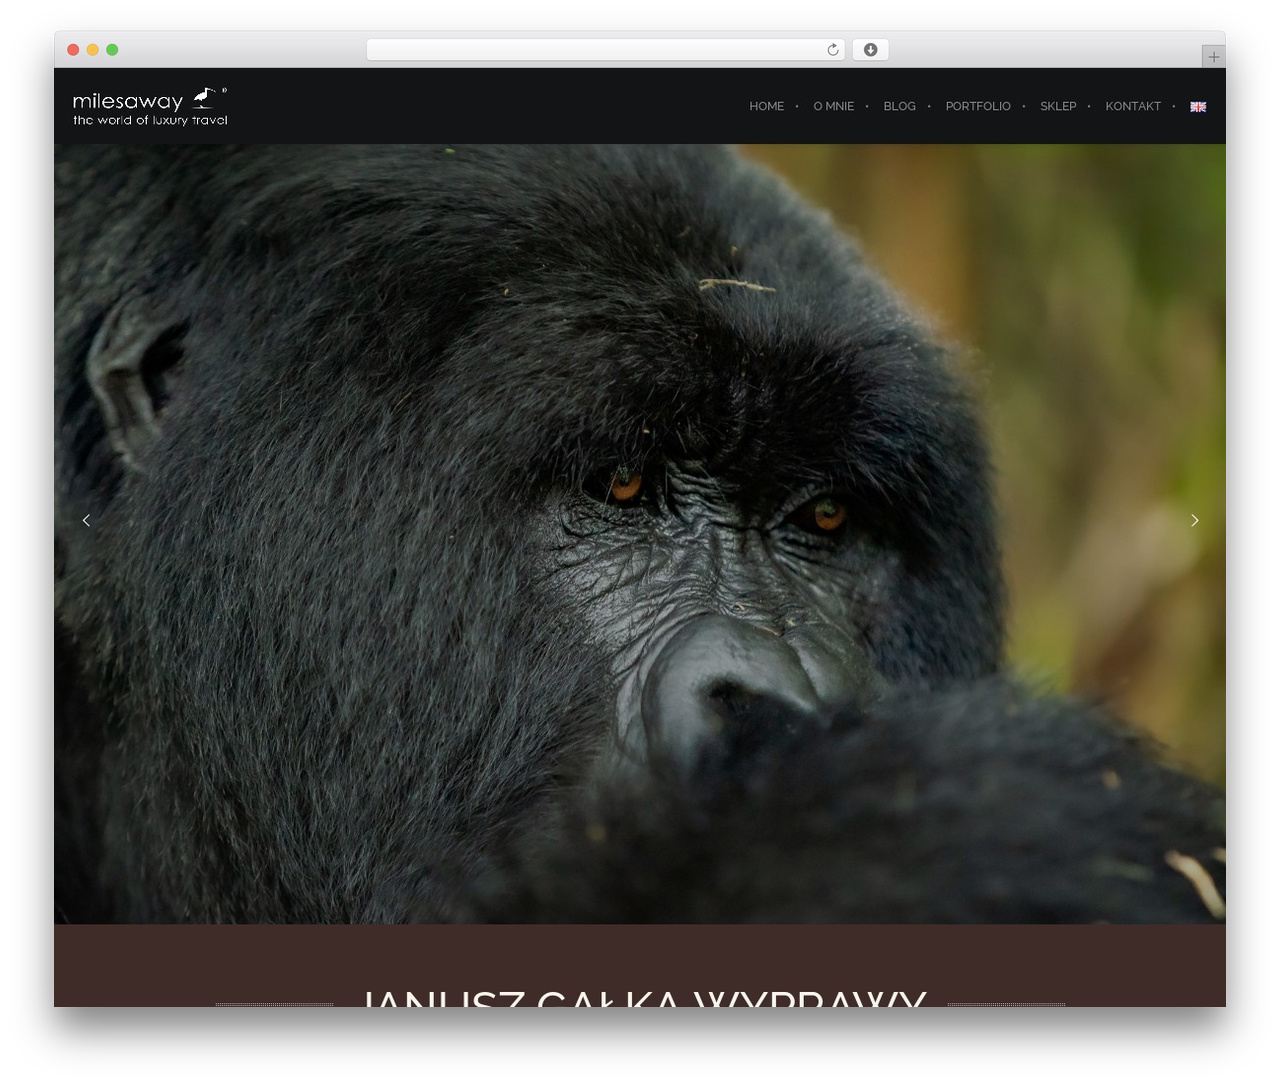Go to the BLOG page
This screenshot has height=1084, width=1280.
(899, 106)
